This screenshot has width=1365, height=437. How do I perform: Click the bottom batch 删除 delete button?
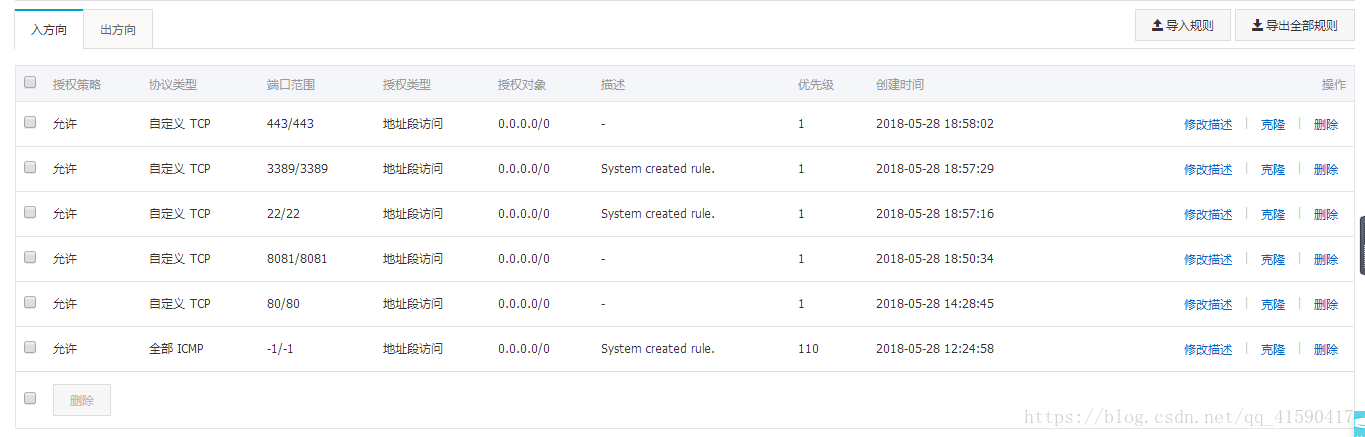(x=82, y=400)
